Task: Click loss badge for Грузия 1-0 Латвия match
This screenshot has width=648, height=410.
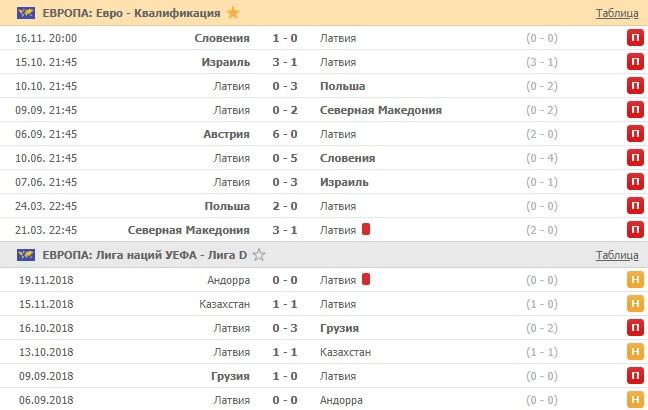Action: tap(634, 376)
